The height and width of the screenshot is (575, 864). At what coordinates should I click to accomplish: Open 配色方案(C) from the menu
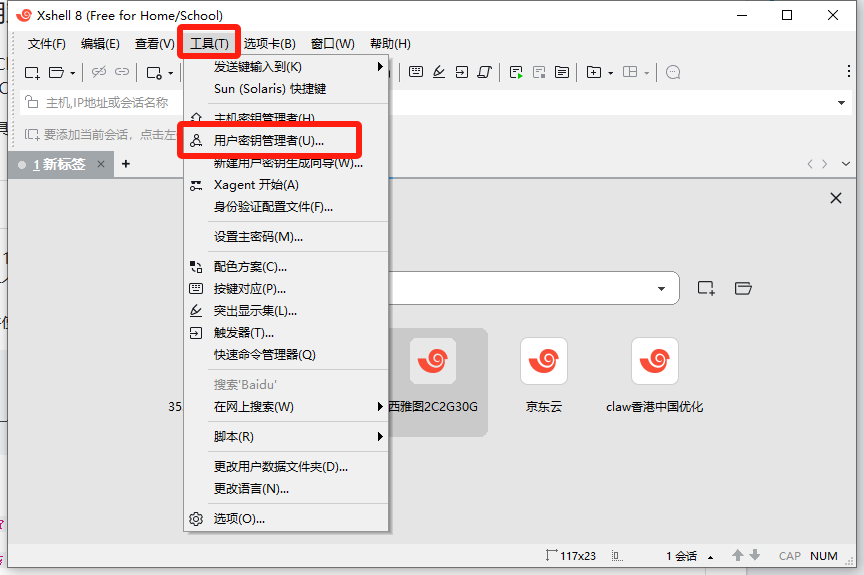(286, 267)
